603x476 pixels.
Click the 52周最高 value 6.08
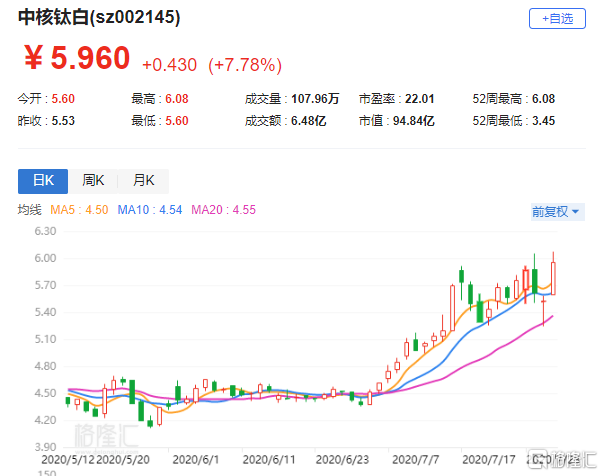543,99
